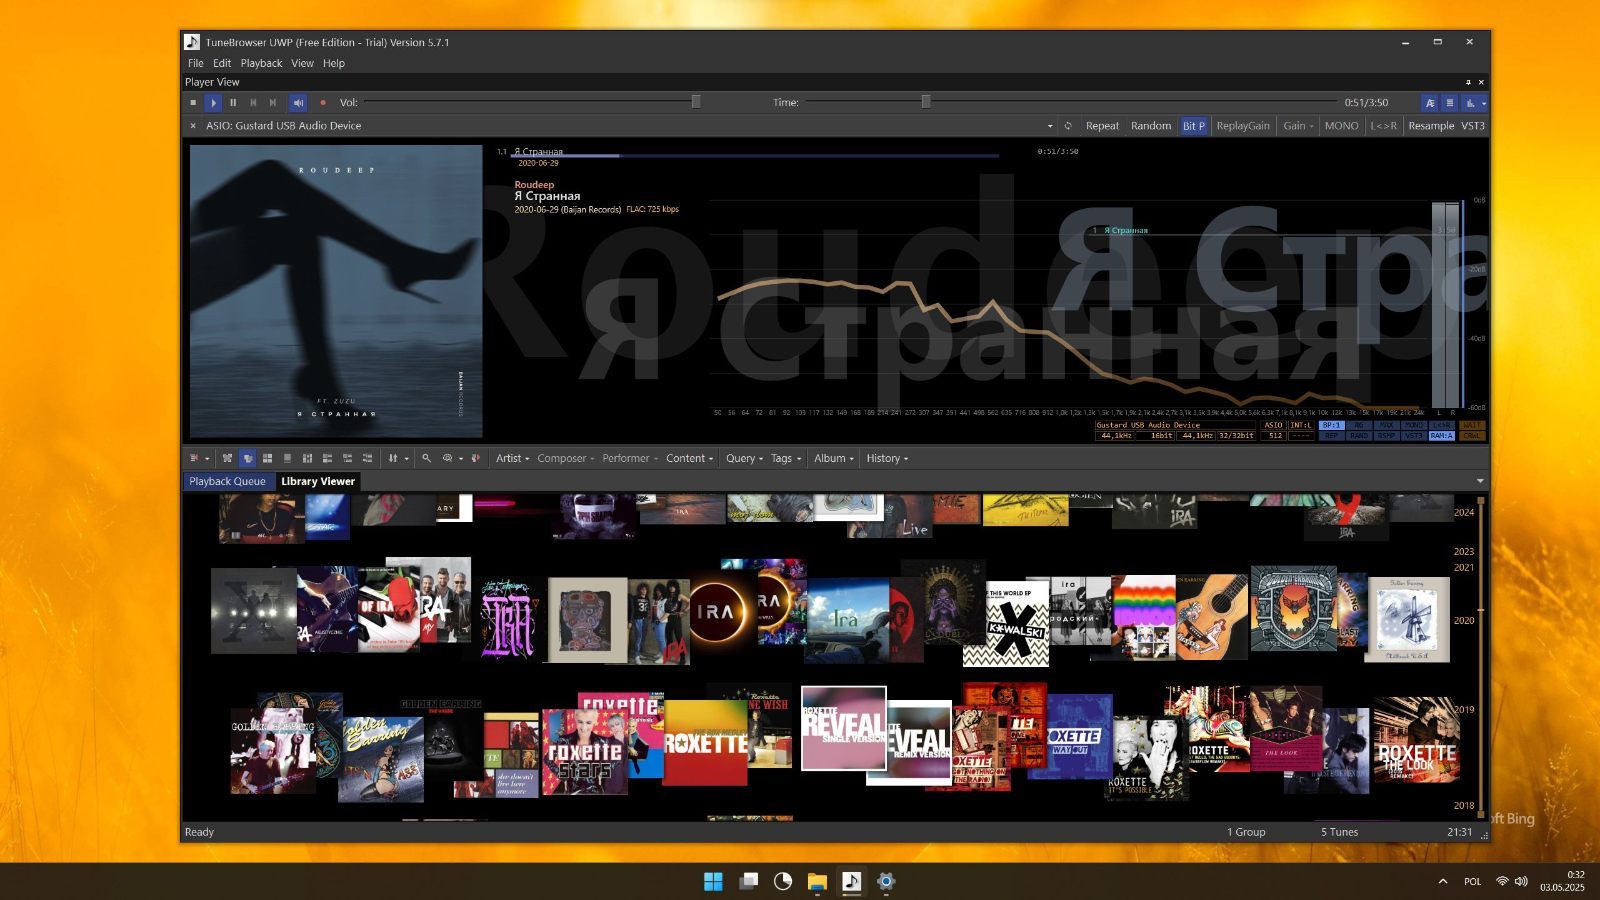Screen dimensions: 1600x900
Task: Open the View menu
Action: (x=302, y=63)
